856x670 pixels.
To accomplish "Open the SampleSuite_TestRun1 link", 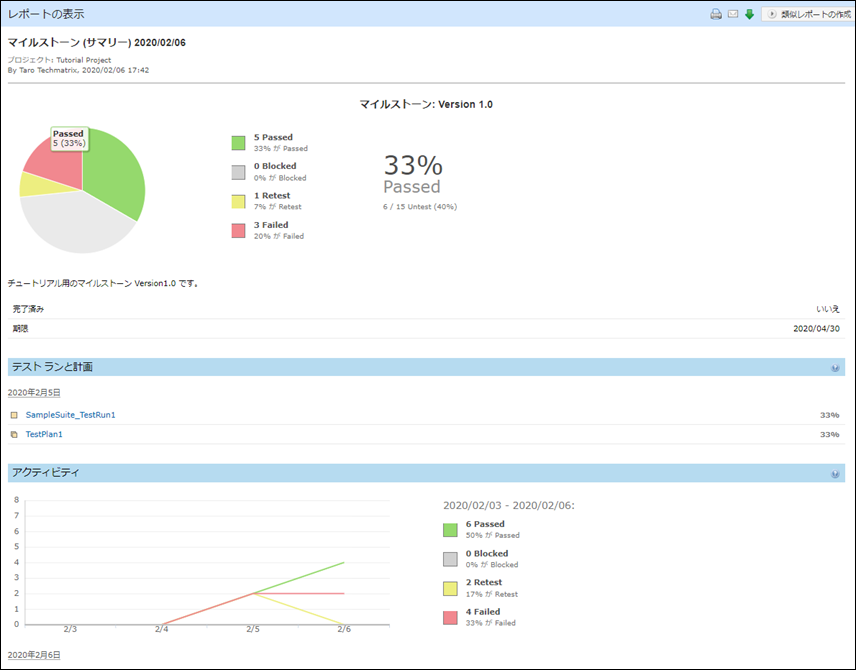I will click(x=70, y=415).
